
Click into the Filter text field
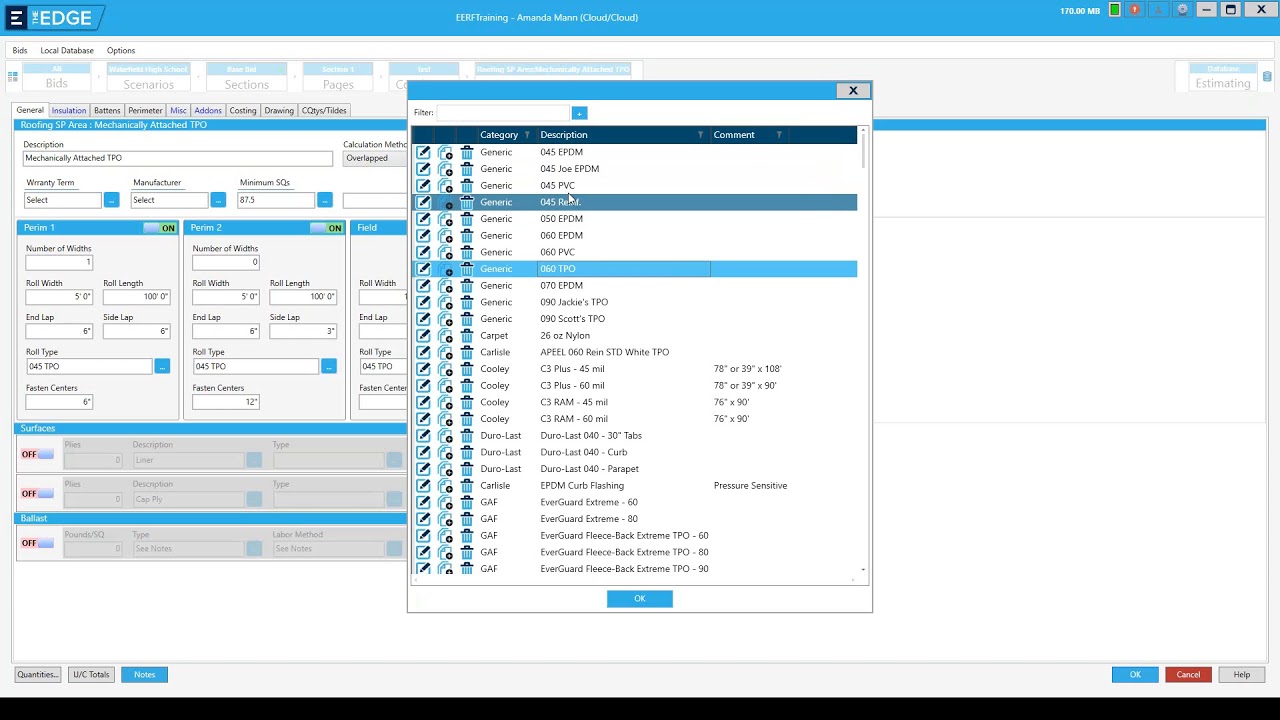pos(502,113)
